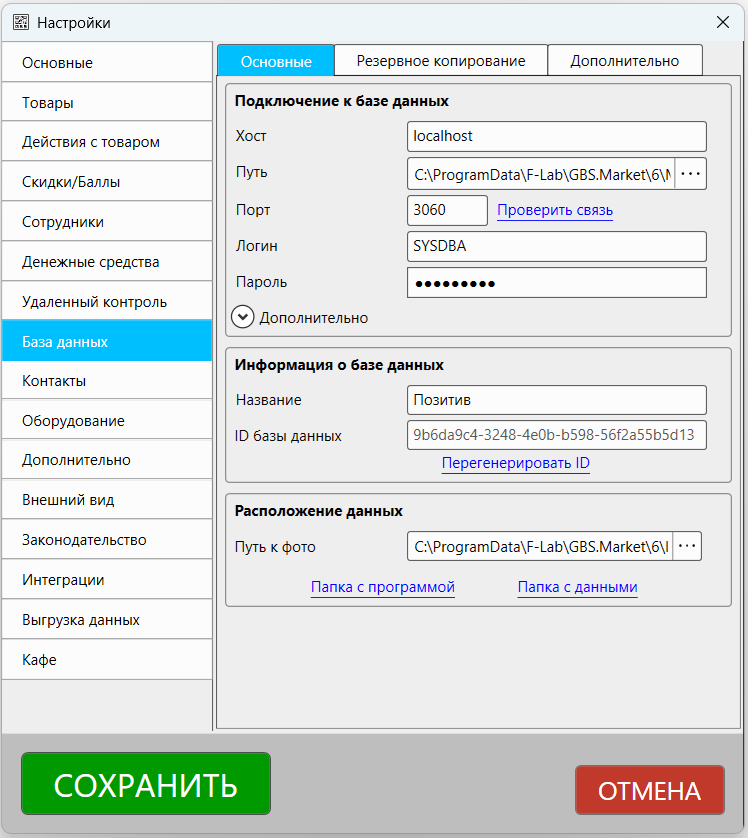
Task: Click Проверить связь link
Action: [555, 210]
